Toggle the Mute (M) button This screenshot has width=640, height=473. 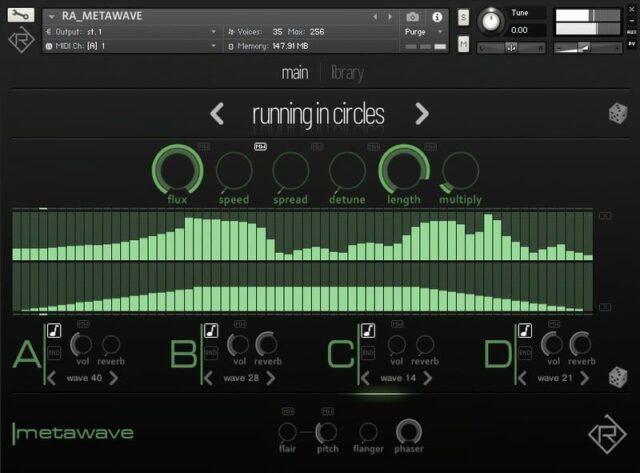click(464, 44)
